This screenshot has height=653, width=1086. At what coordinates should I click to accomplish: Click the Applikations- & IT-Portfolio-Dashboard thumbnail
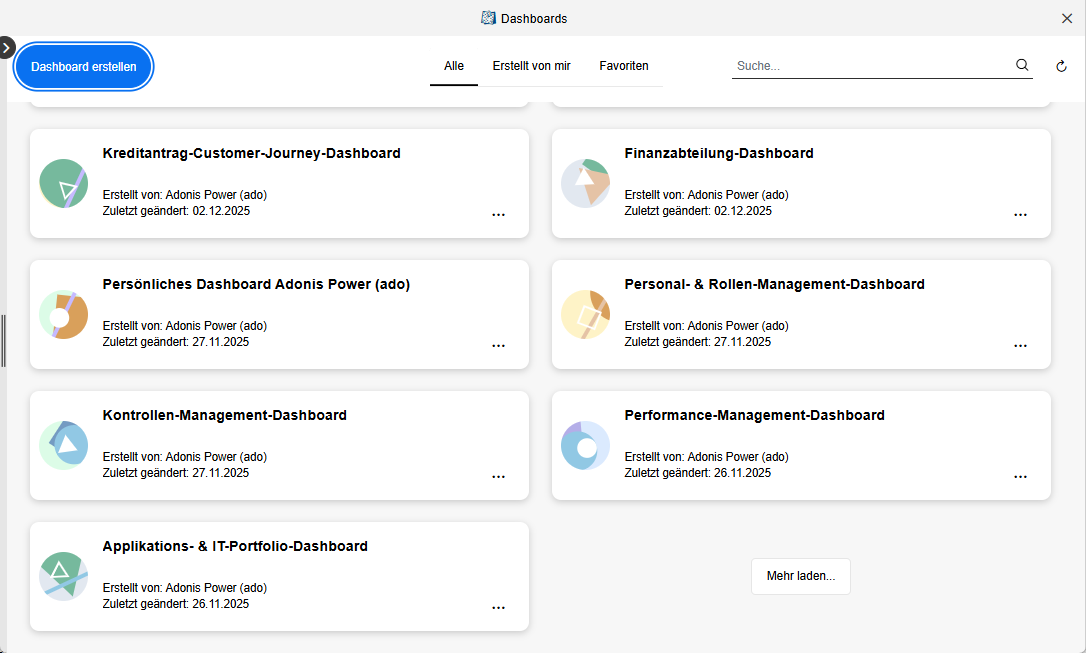pyautogui.click(x=64, y=576)
